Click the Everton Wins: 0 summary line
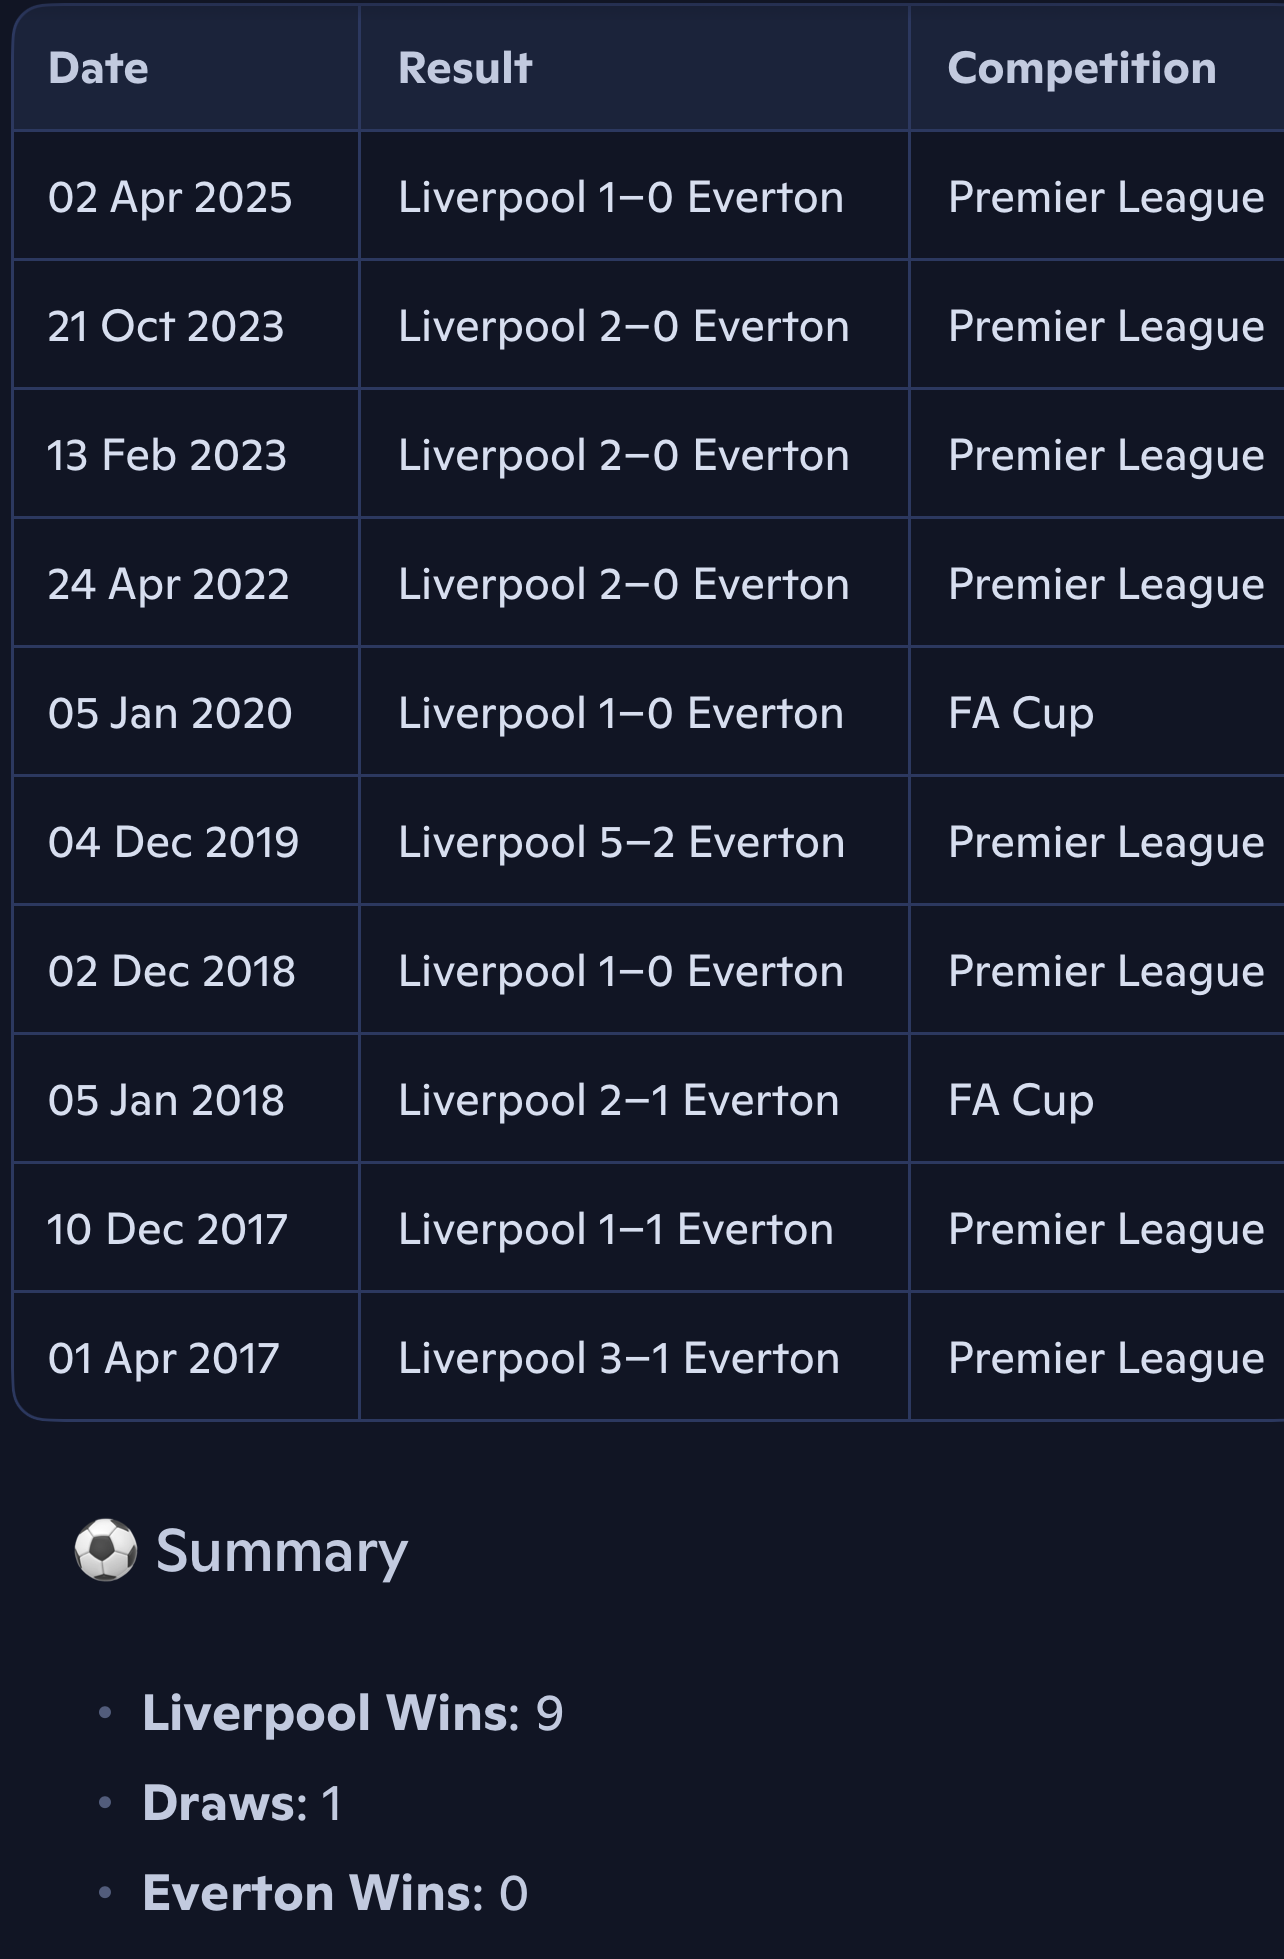Screen dimensions: 1284x1959 click(335, 1893)
